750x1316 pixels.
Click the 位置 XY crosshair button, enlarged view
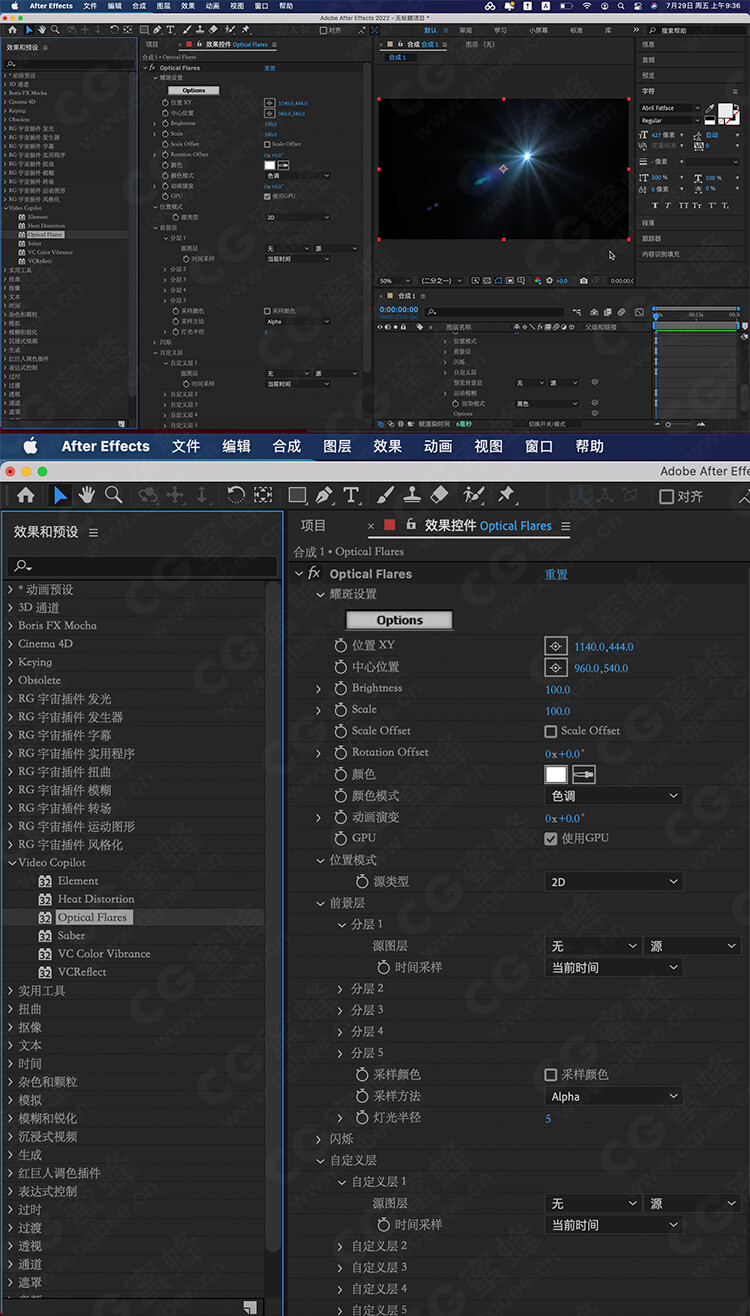[555, 646]
